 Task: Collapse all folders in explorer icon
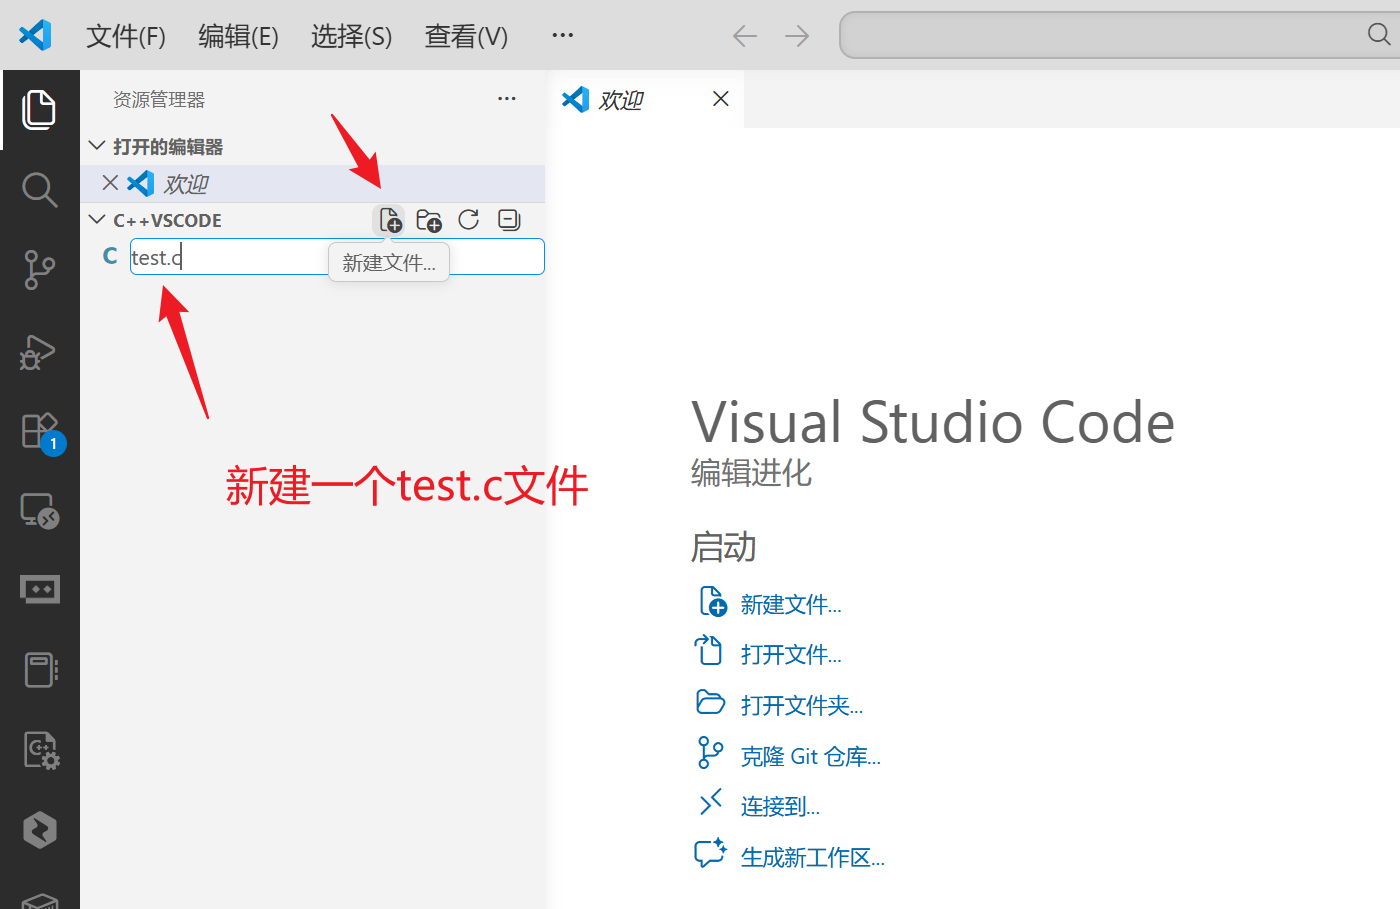point(509,220)
